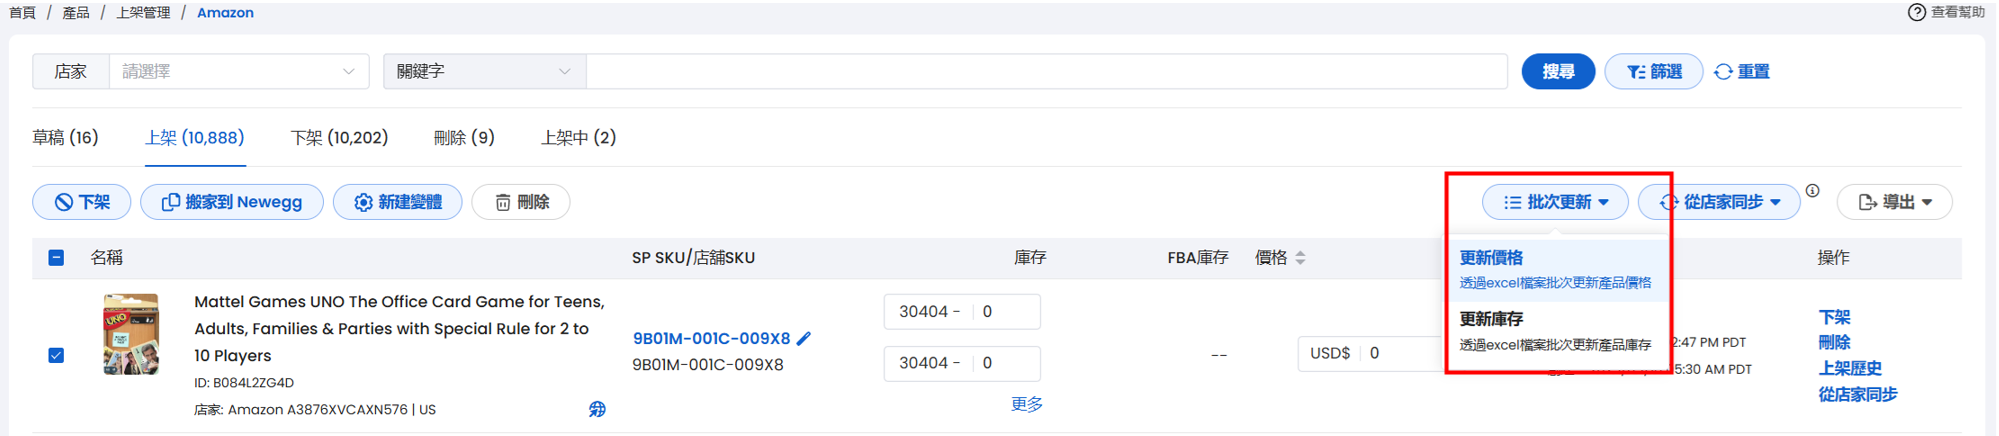Choose 更新價格 in the batch update menu
The width and height of the screenshot is (1999, 436).
[x=1556, y=270]
